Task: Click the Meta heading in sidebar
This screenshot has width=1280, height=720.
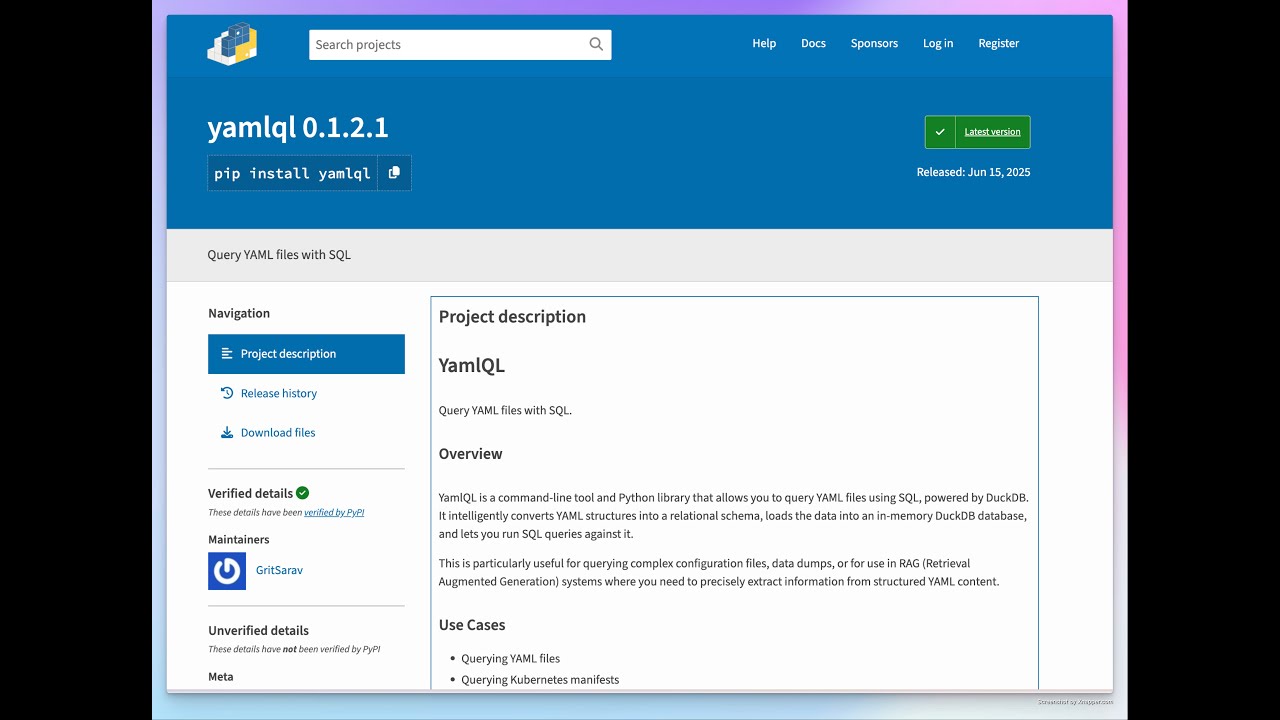Action: [221, 677]
